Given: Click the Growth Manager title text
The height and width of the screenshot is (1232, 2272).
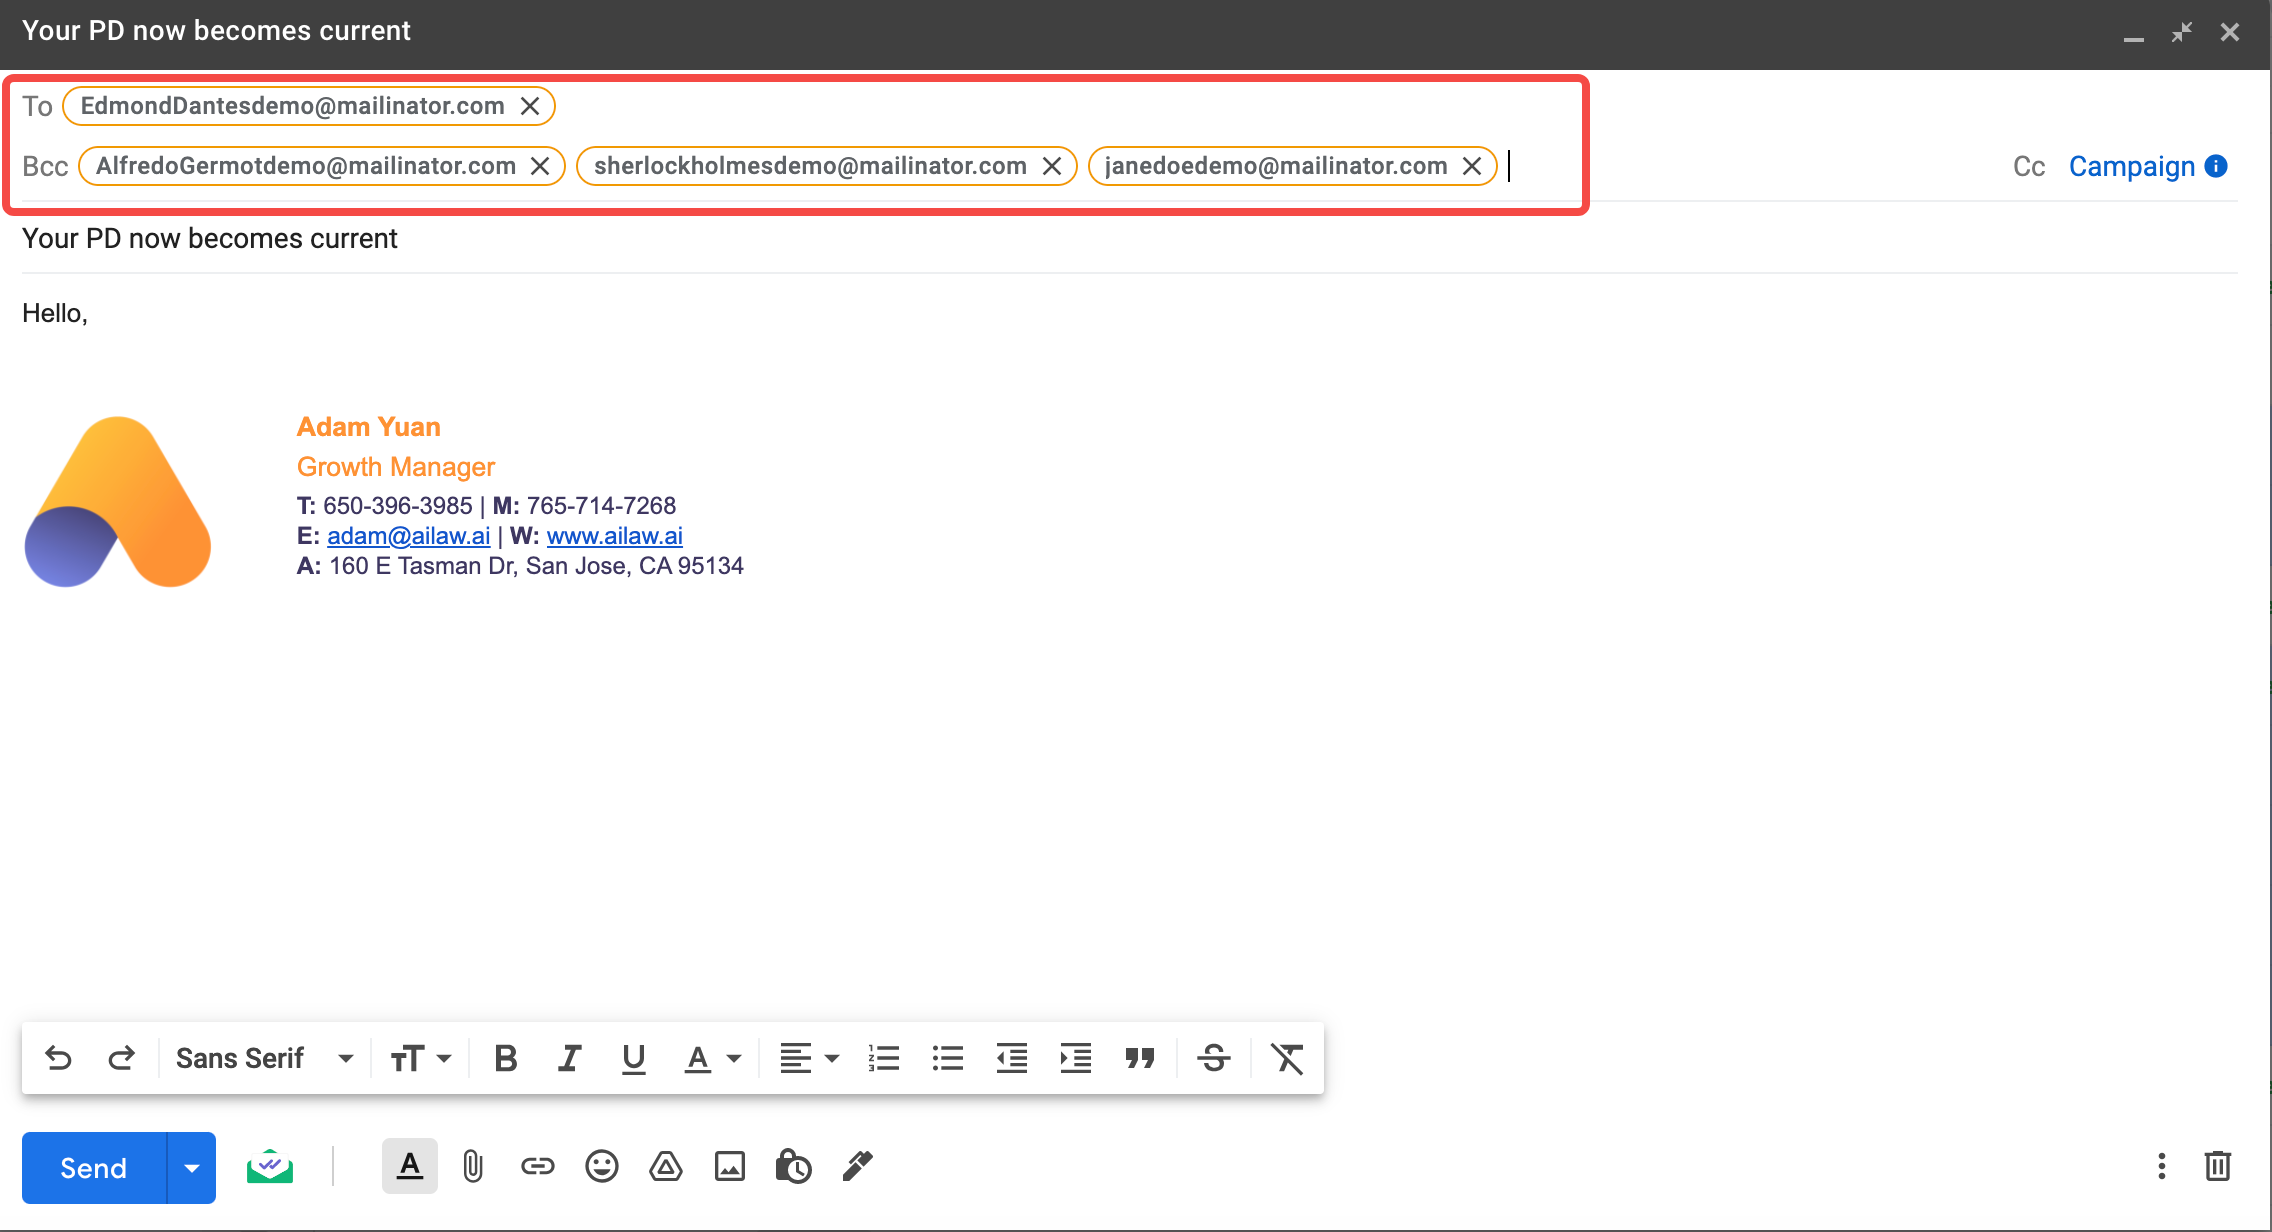Looking at the screenshot, I should 396,467.
